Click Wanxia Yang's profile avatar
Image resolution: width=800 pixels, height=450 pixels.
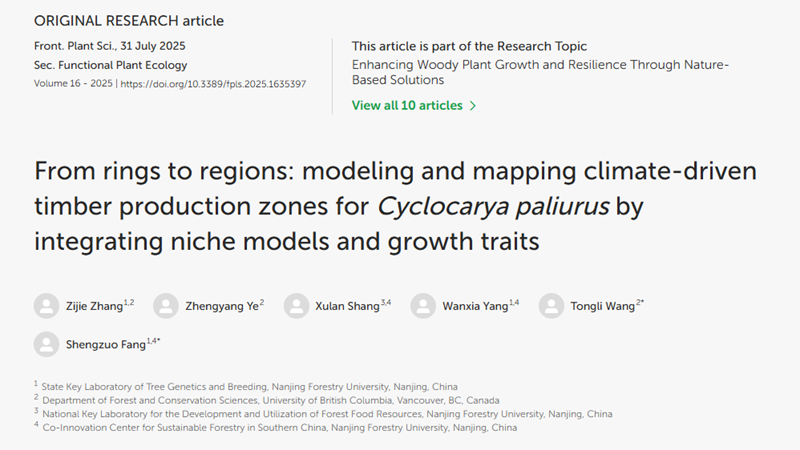click(424, 305)
